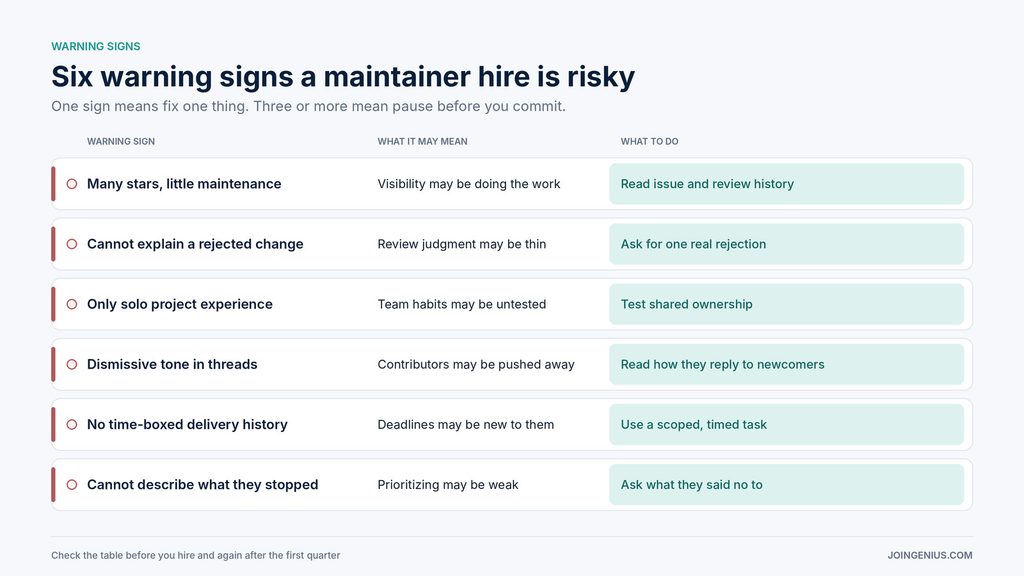1024x576 pixels.
Task: Click the green 'WARNING SIGNS' section label
Action: tap(96, 46)
